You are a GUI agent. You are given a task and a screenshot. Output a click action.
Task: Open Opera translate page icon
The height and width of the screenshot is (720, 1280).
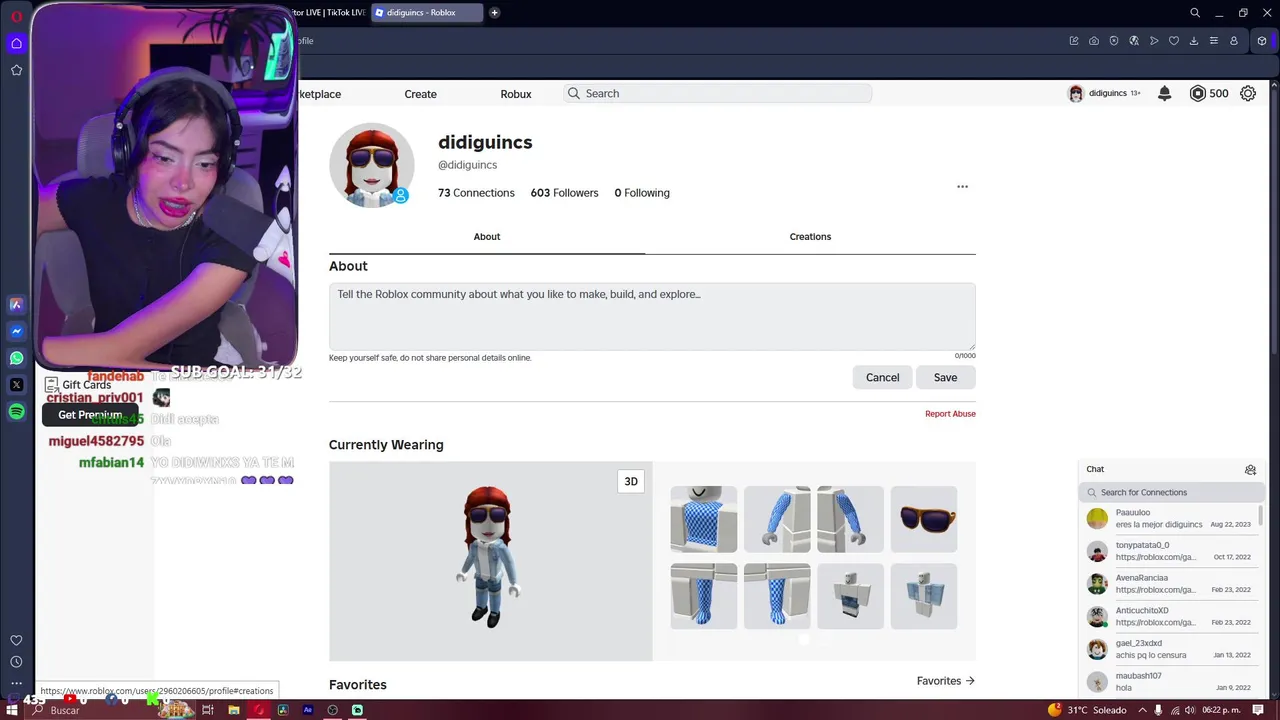pos(1134,41)
